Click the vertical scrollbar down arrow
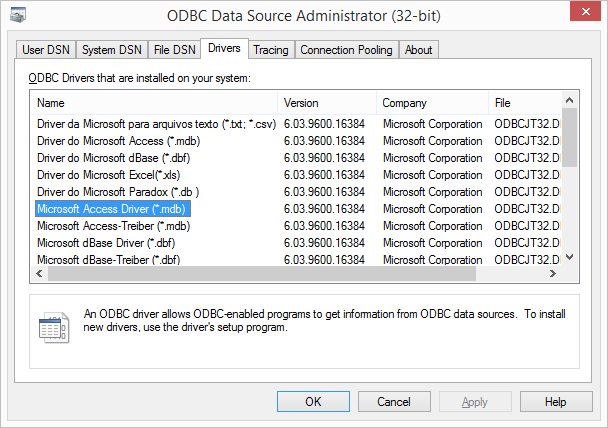608x428 pixels. click(569, 257)
